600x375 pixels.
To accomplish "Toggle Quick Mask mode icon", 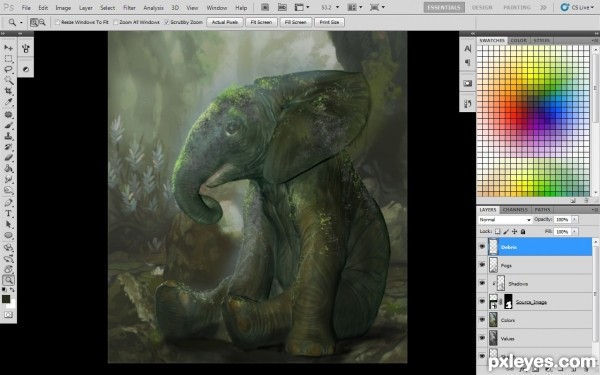I will point(8,315).
